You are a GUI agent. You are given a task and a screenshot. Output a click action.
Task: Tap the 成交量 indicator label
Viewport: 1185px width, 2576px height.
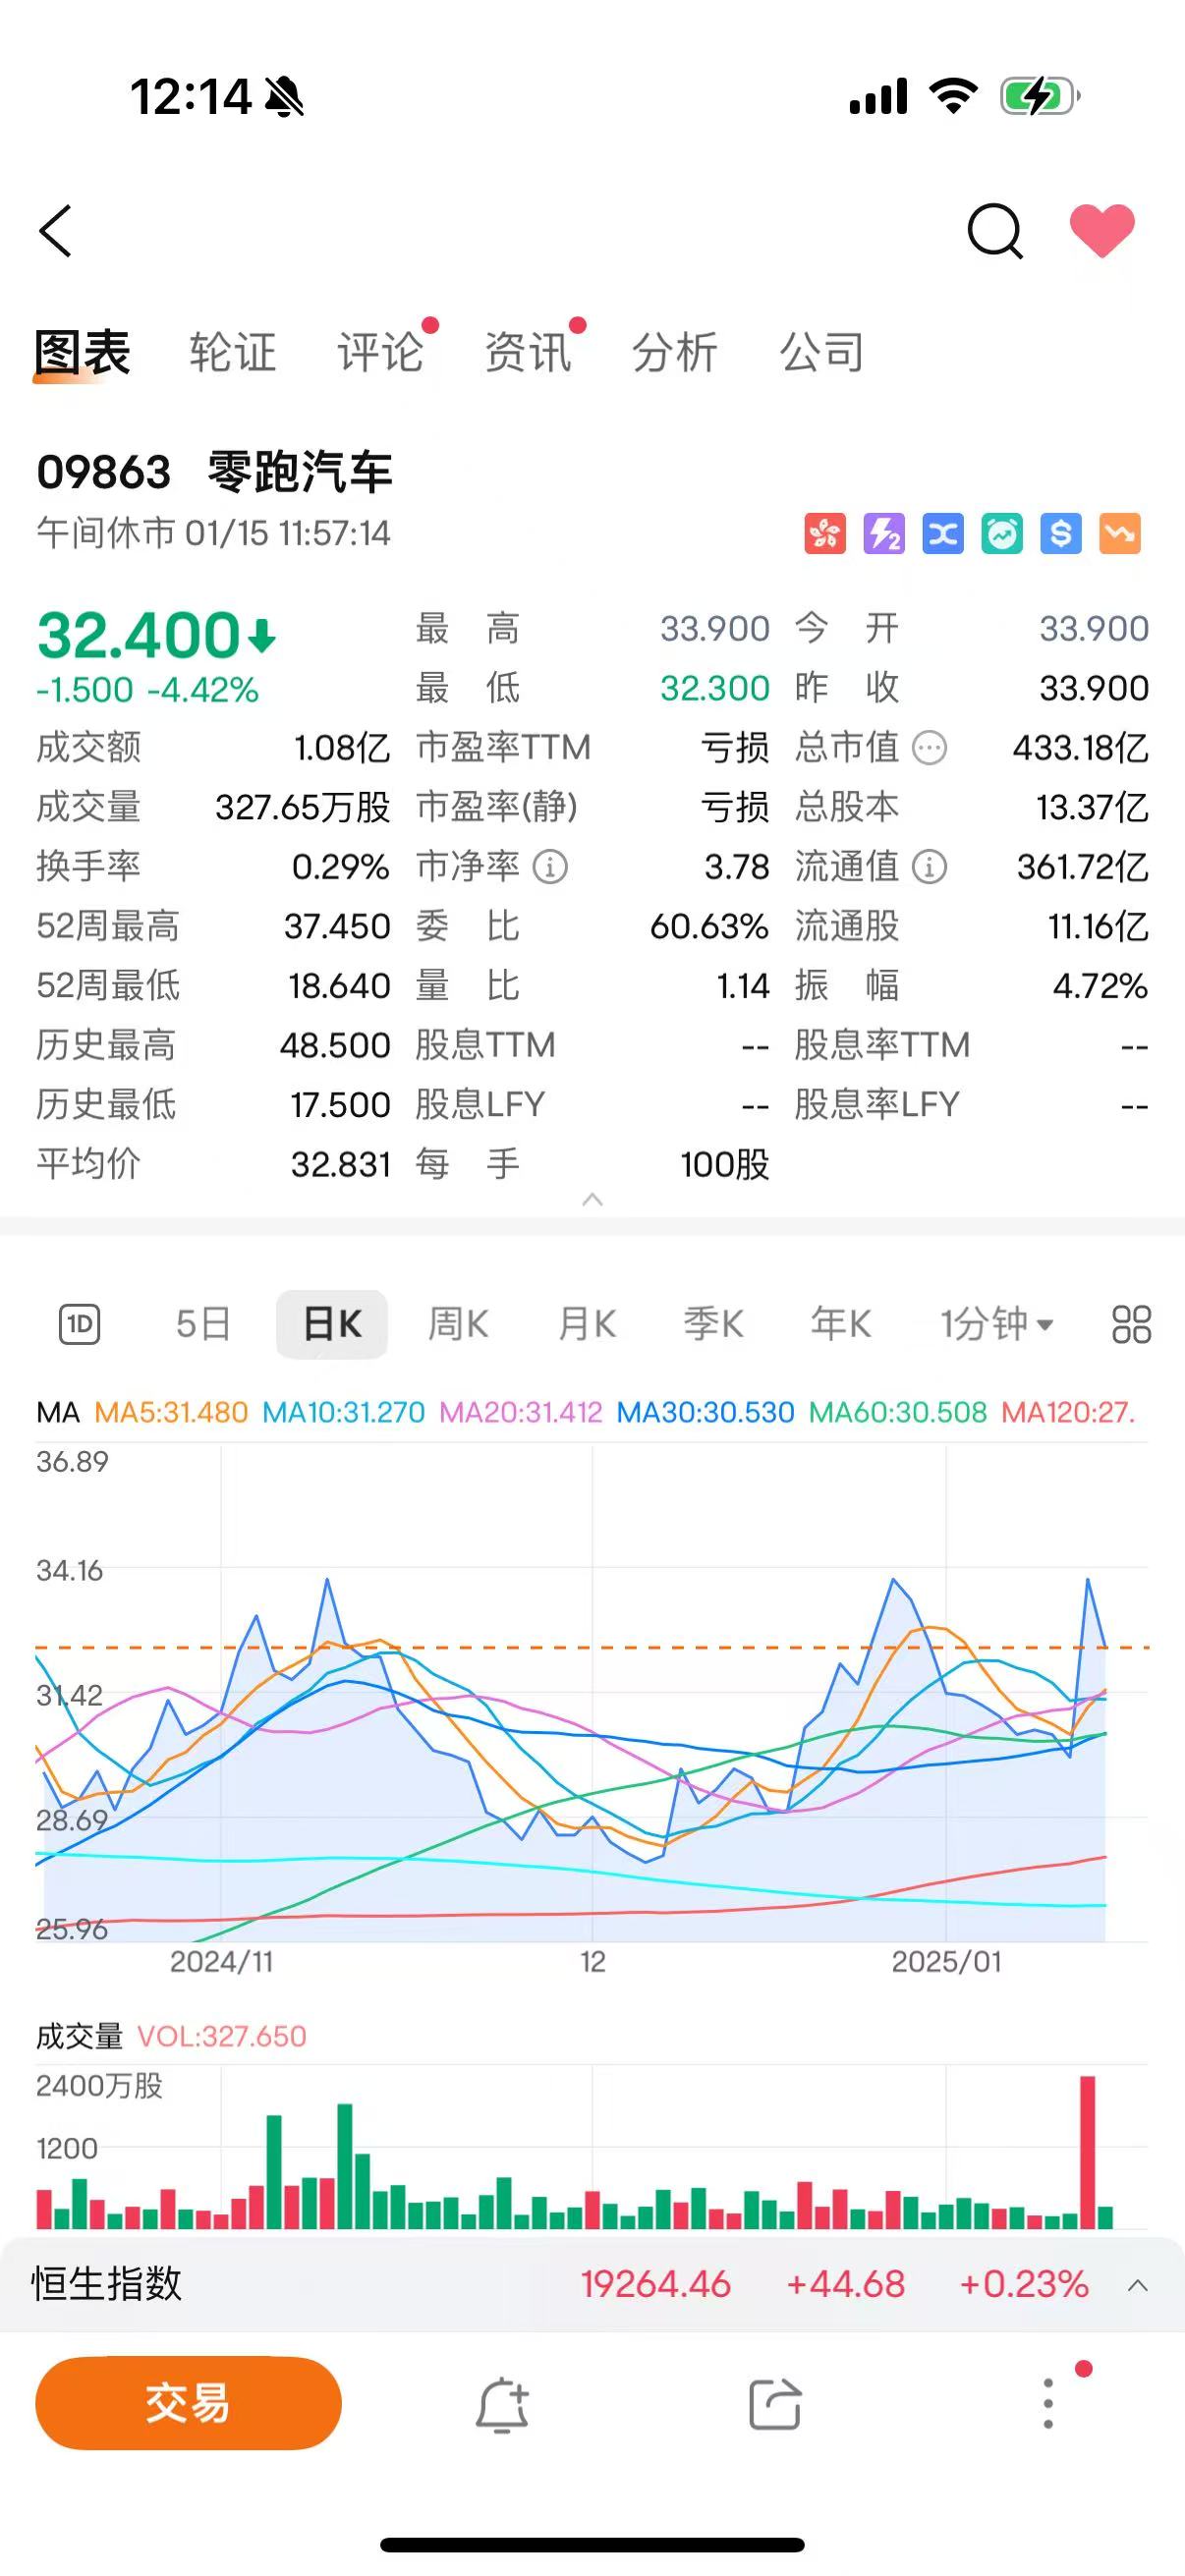click(79, 2037)
